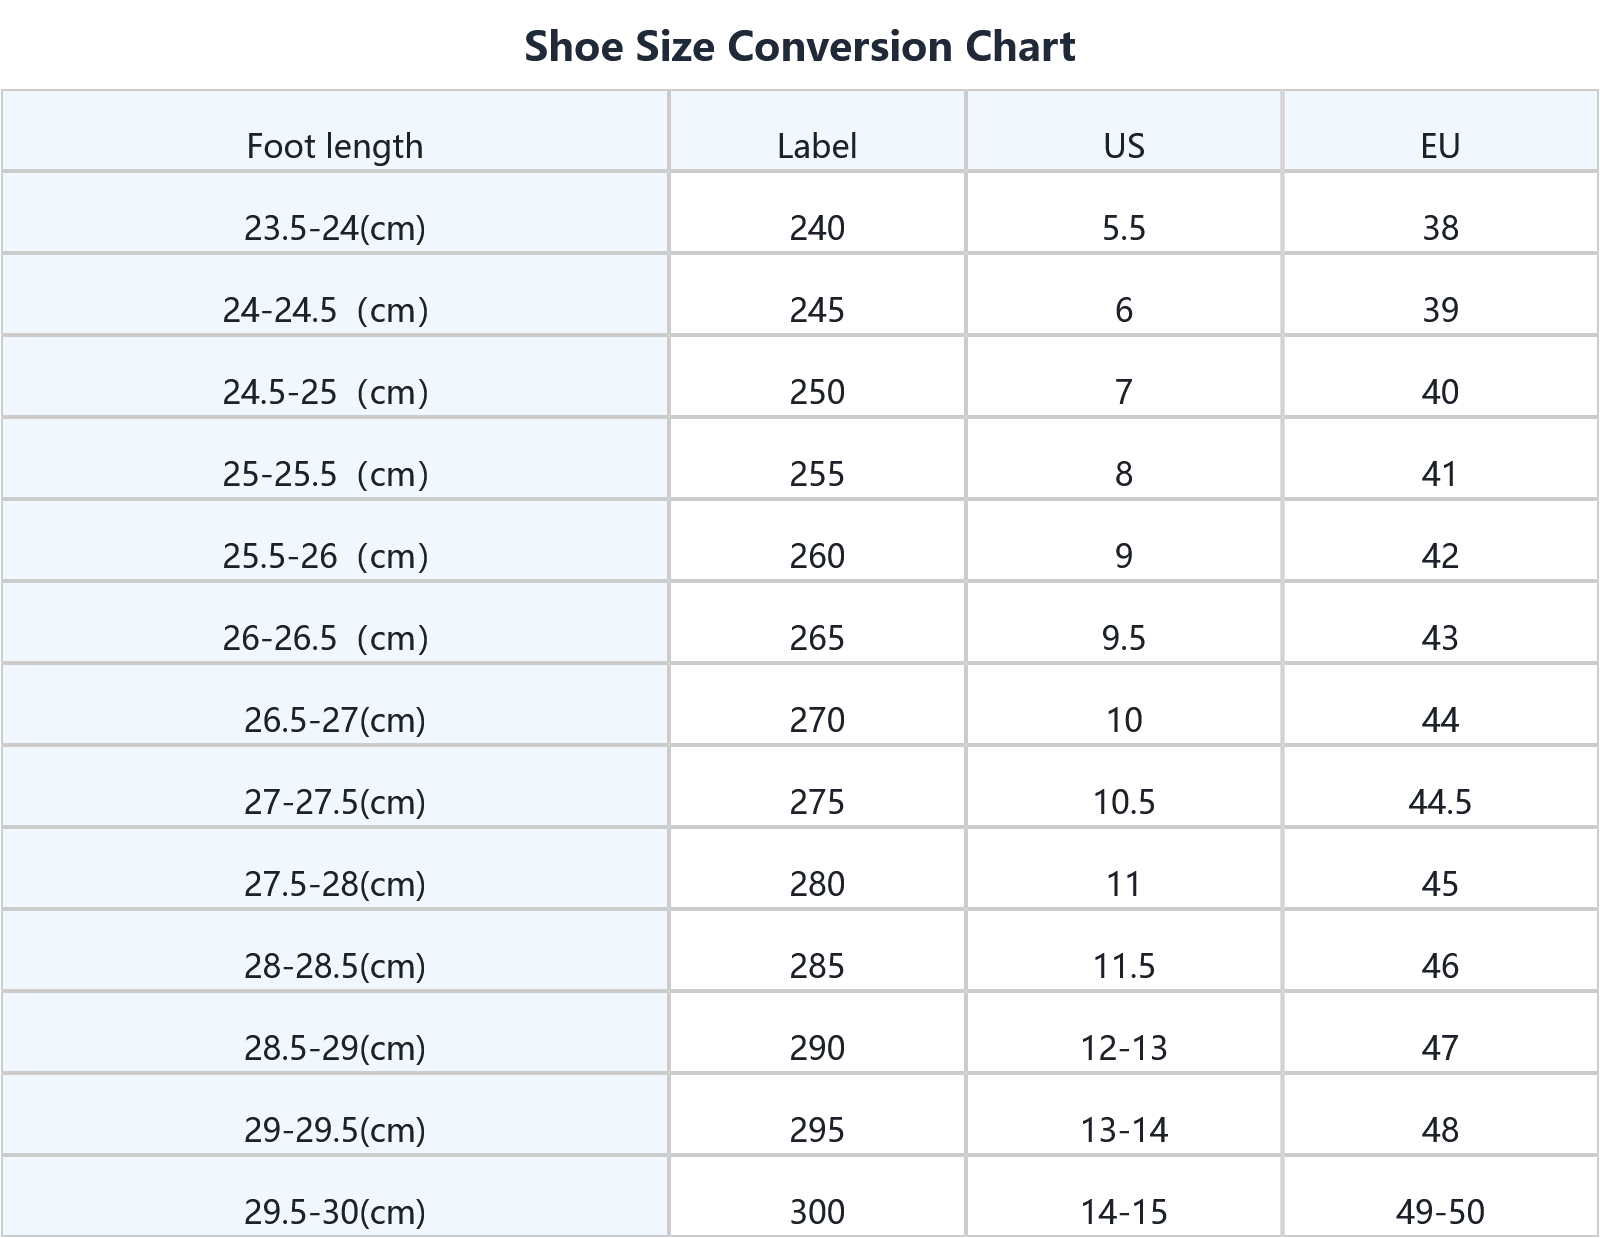Select the label 295 cell
The width and height of the screenshot is (1600, 1238).
817,1130
